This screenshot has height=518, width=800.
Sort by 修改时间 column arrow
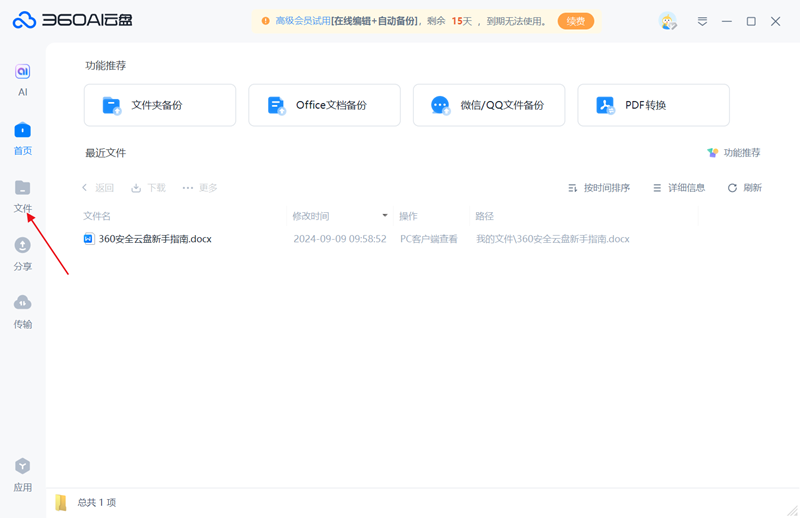pos(385,216)
